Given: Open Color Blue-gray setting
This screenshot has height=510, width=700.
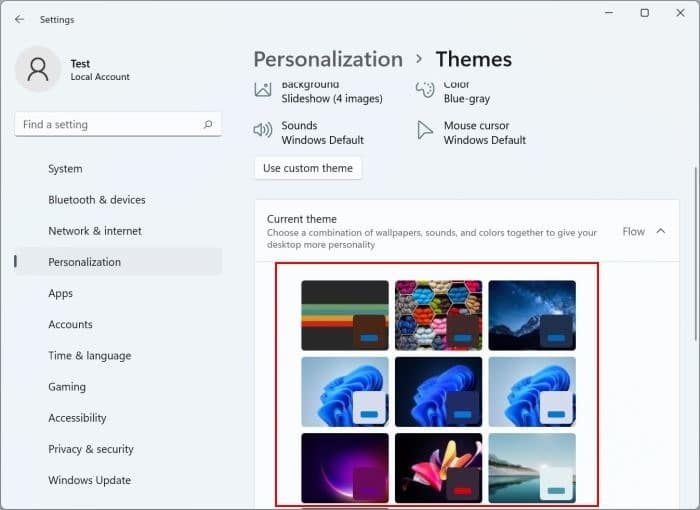Looking at the screenshot, I should (453, 91).
